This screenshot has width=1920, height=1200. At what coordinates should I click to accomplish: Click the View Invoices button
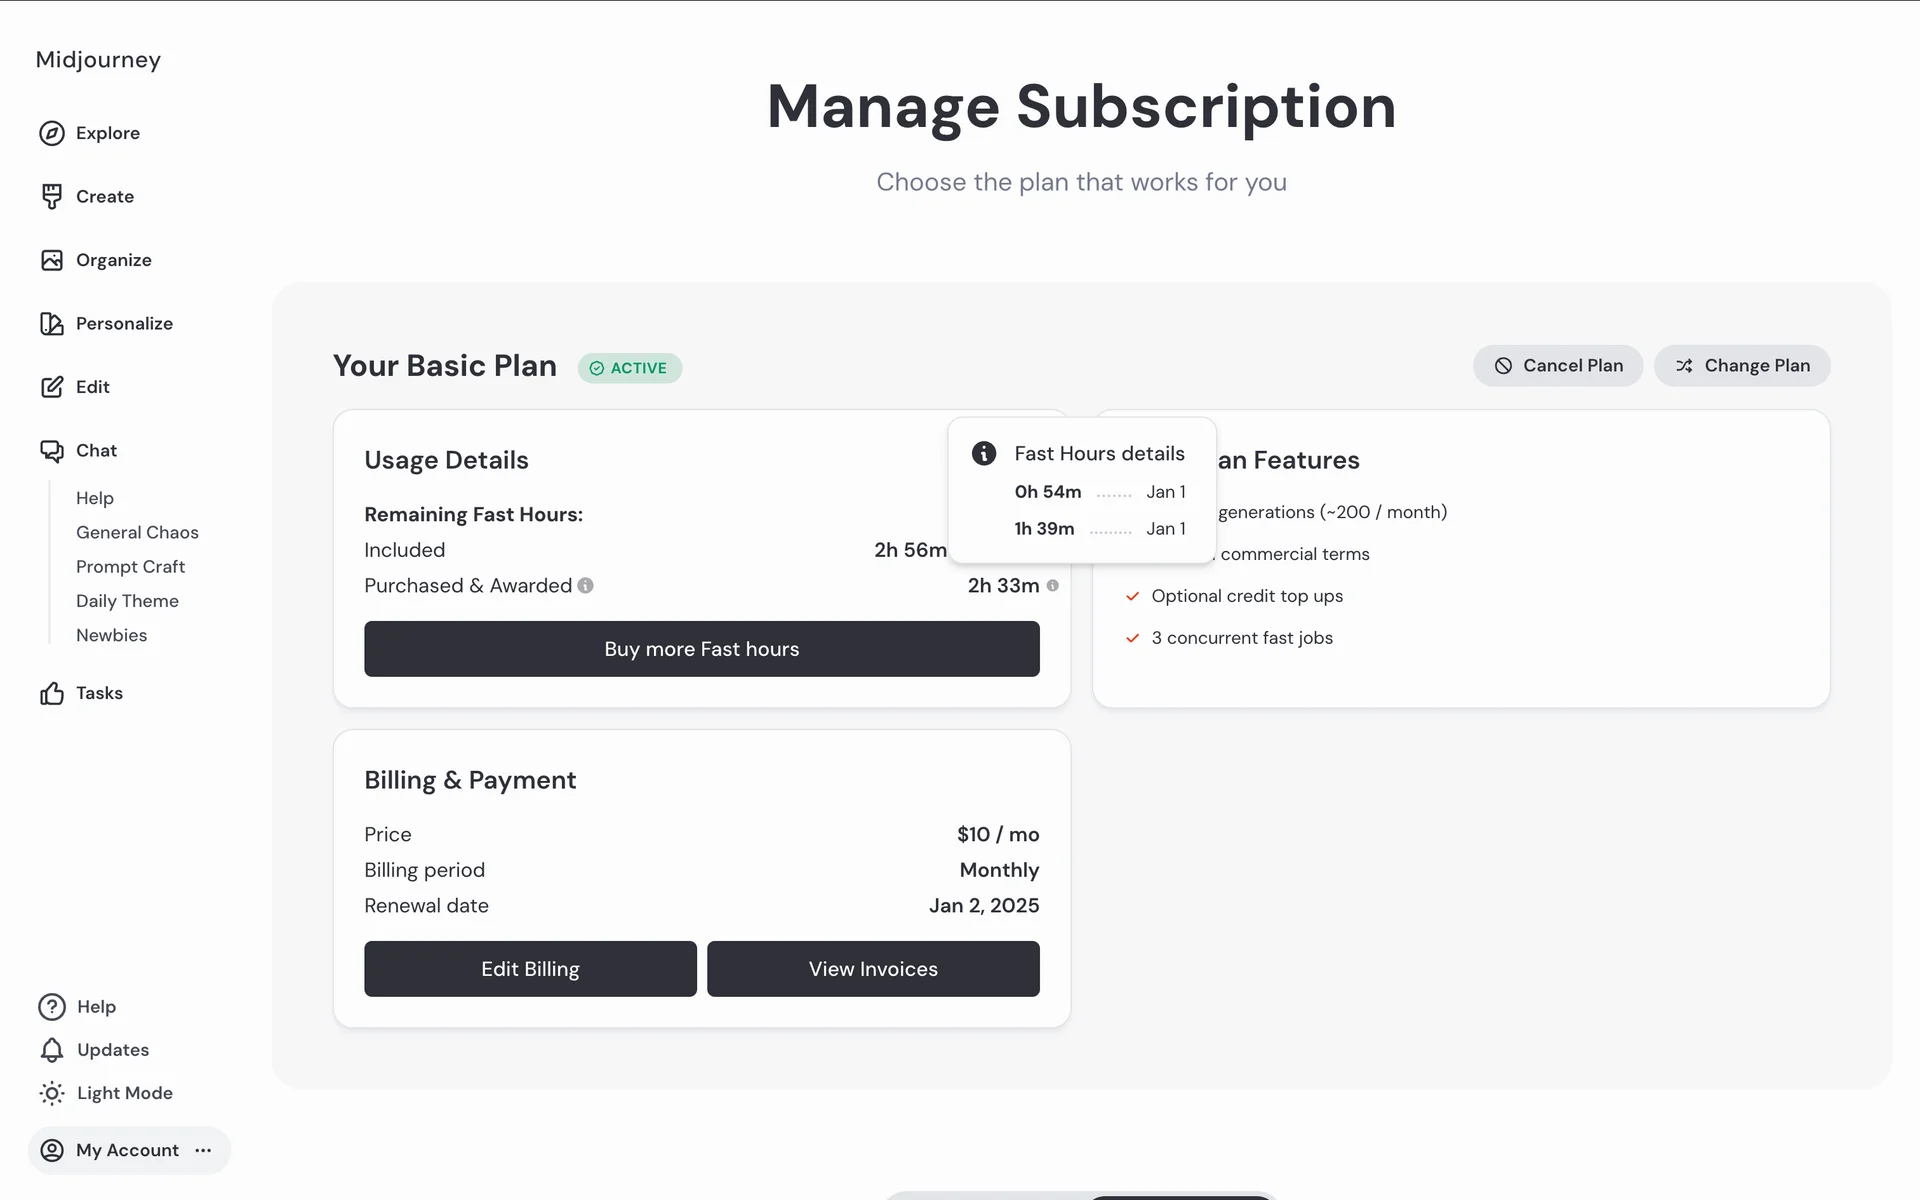point(873,969)
